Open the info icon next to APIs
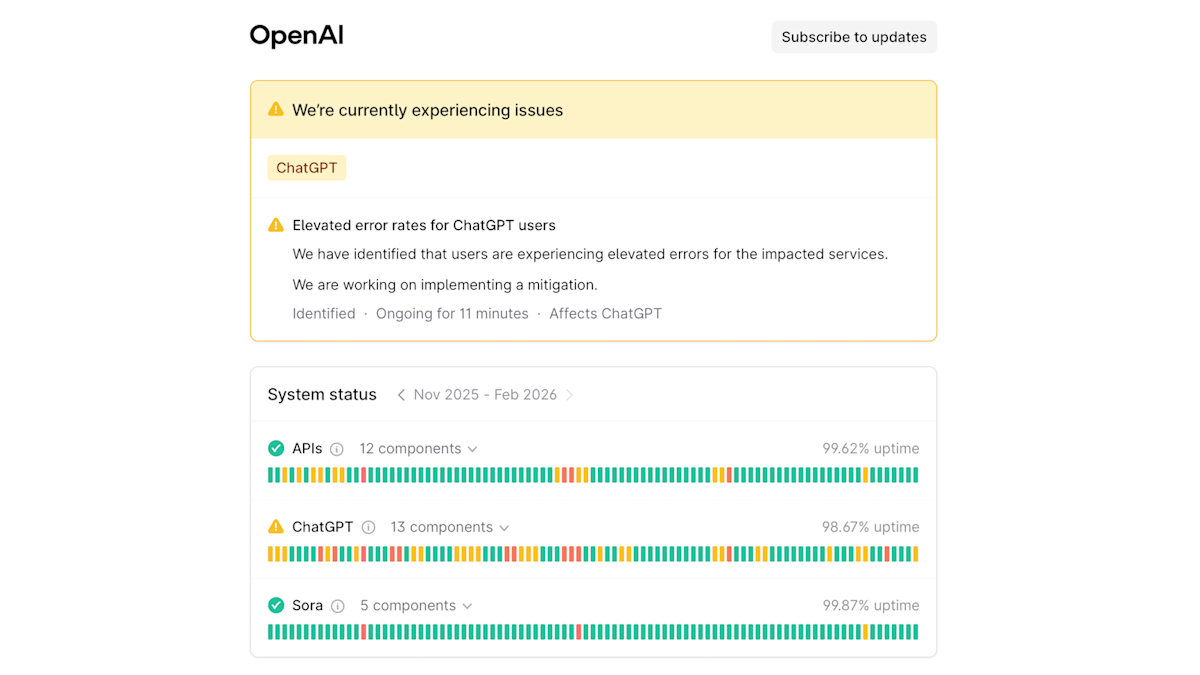 337,448
